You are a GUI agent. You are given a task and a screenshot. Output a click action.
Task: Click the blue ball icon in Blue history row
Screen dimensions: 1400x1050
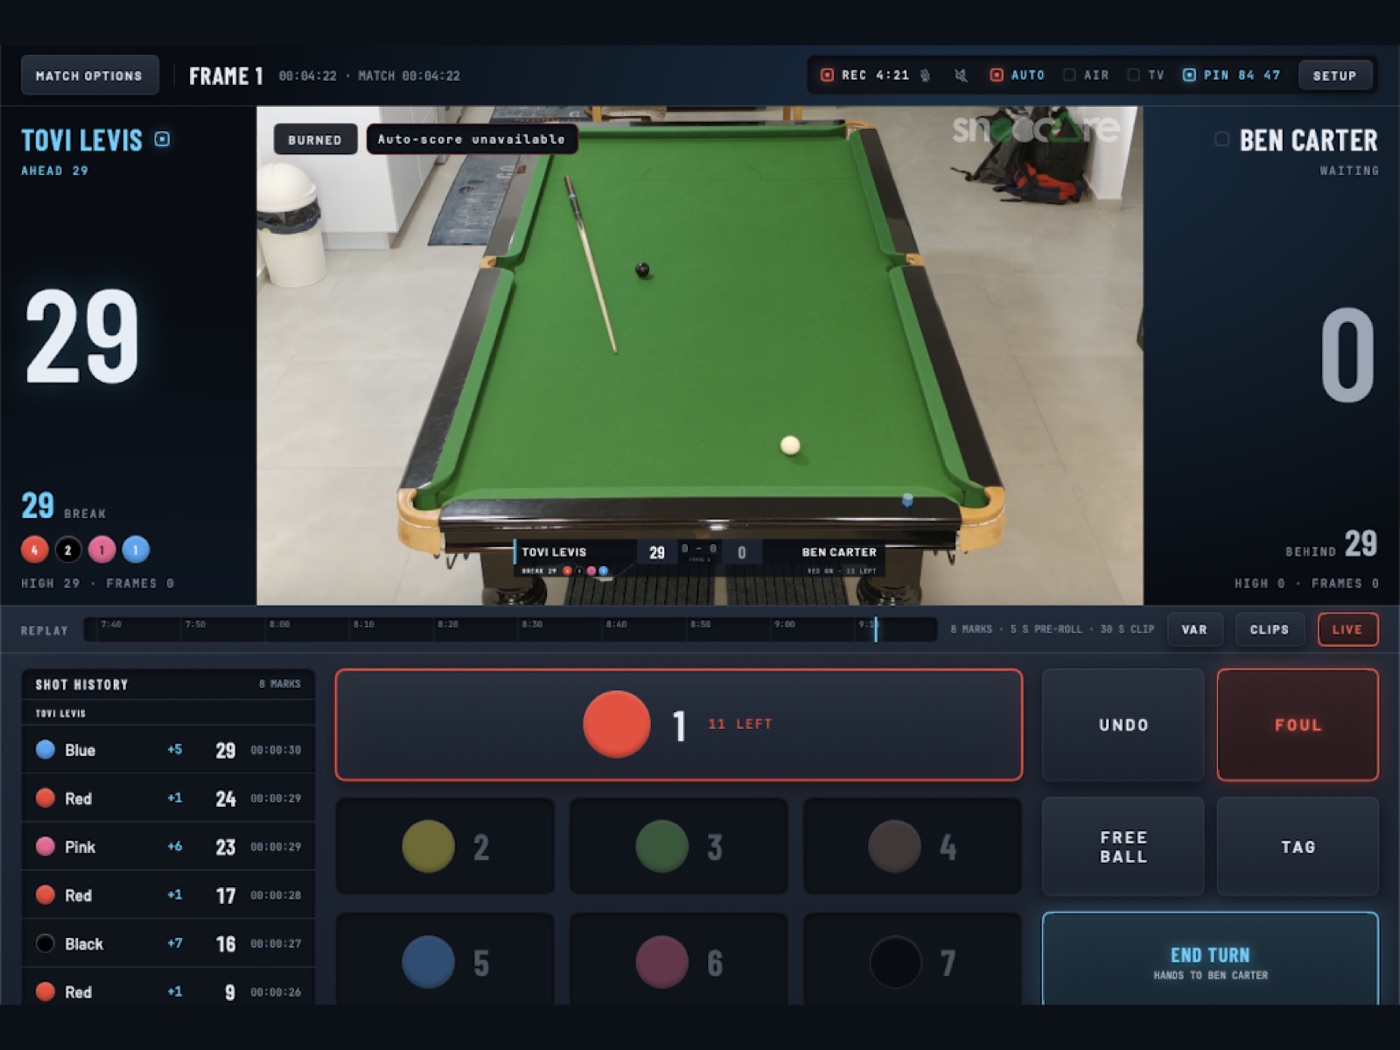pyautogui.click(x=45, y=749)
